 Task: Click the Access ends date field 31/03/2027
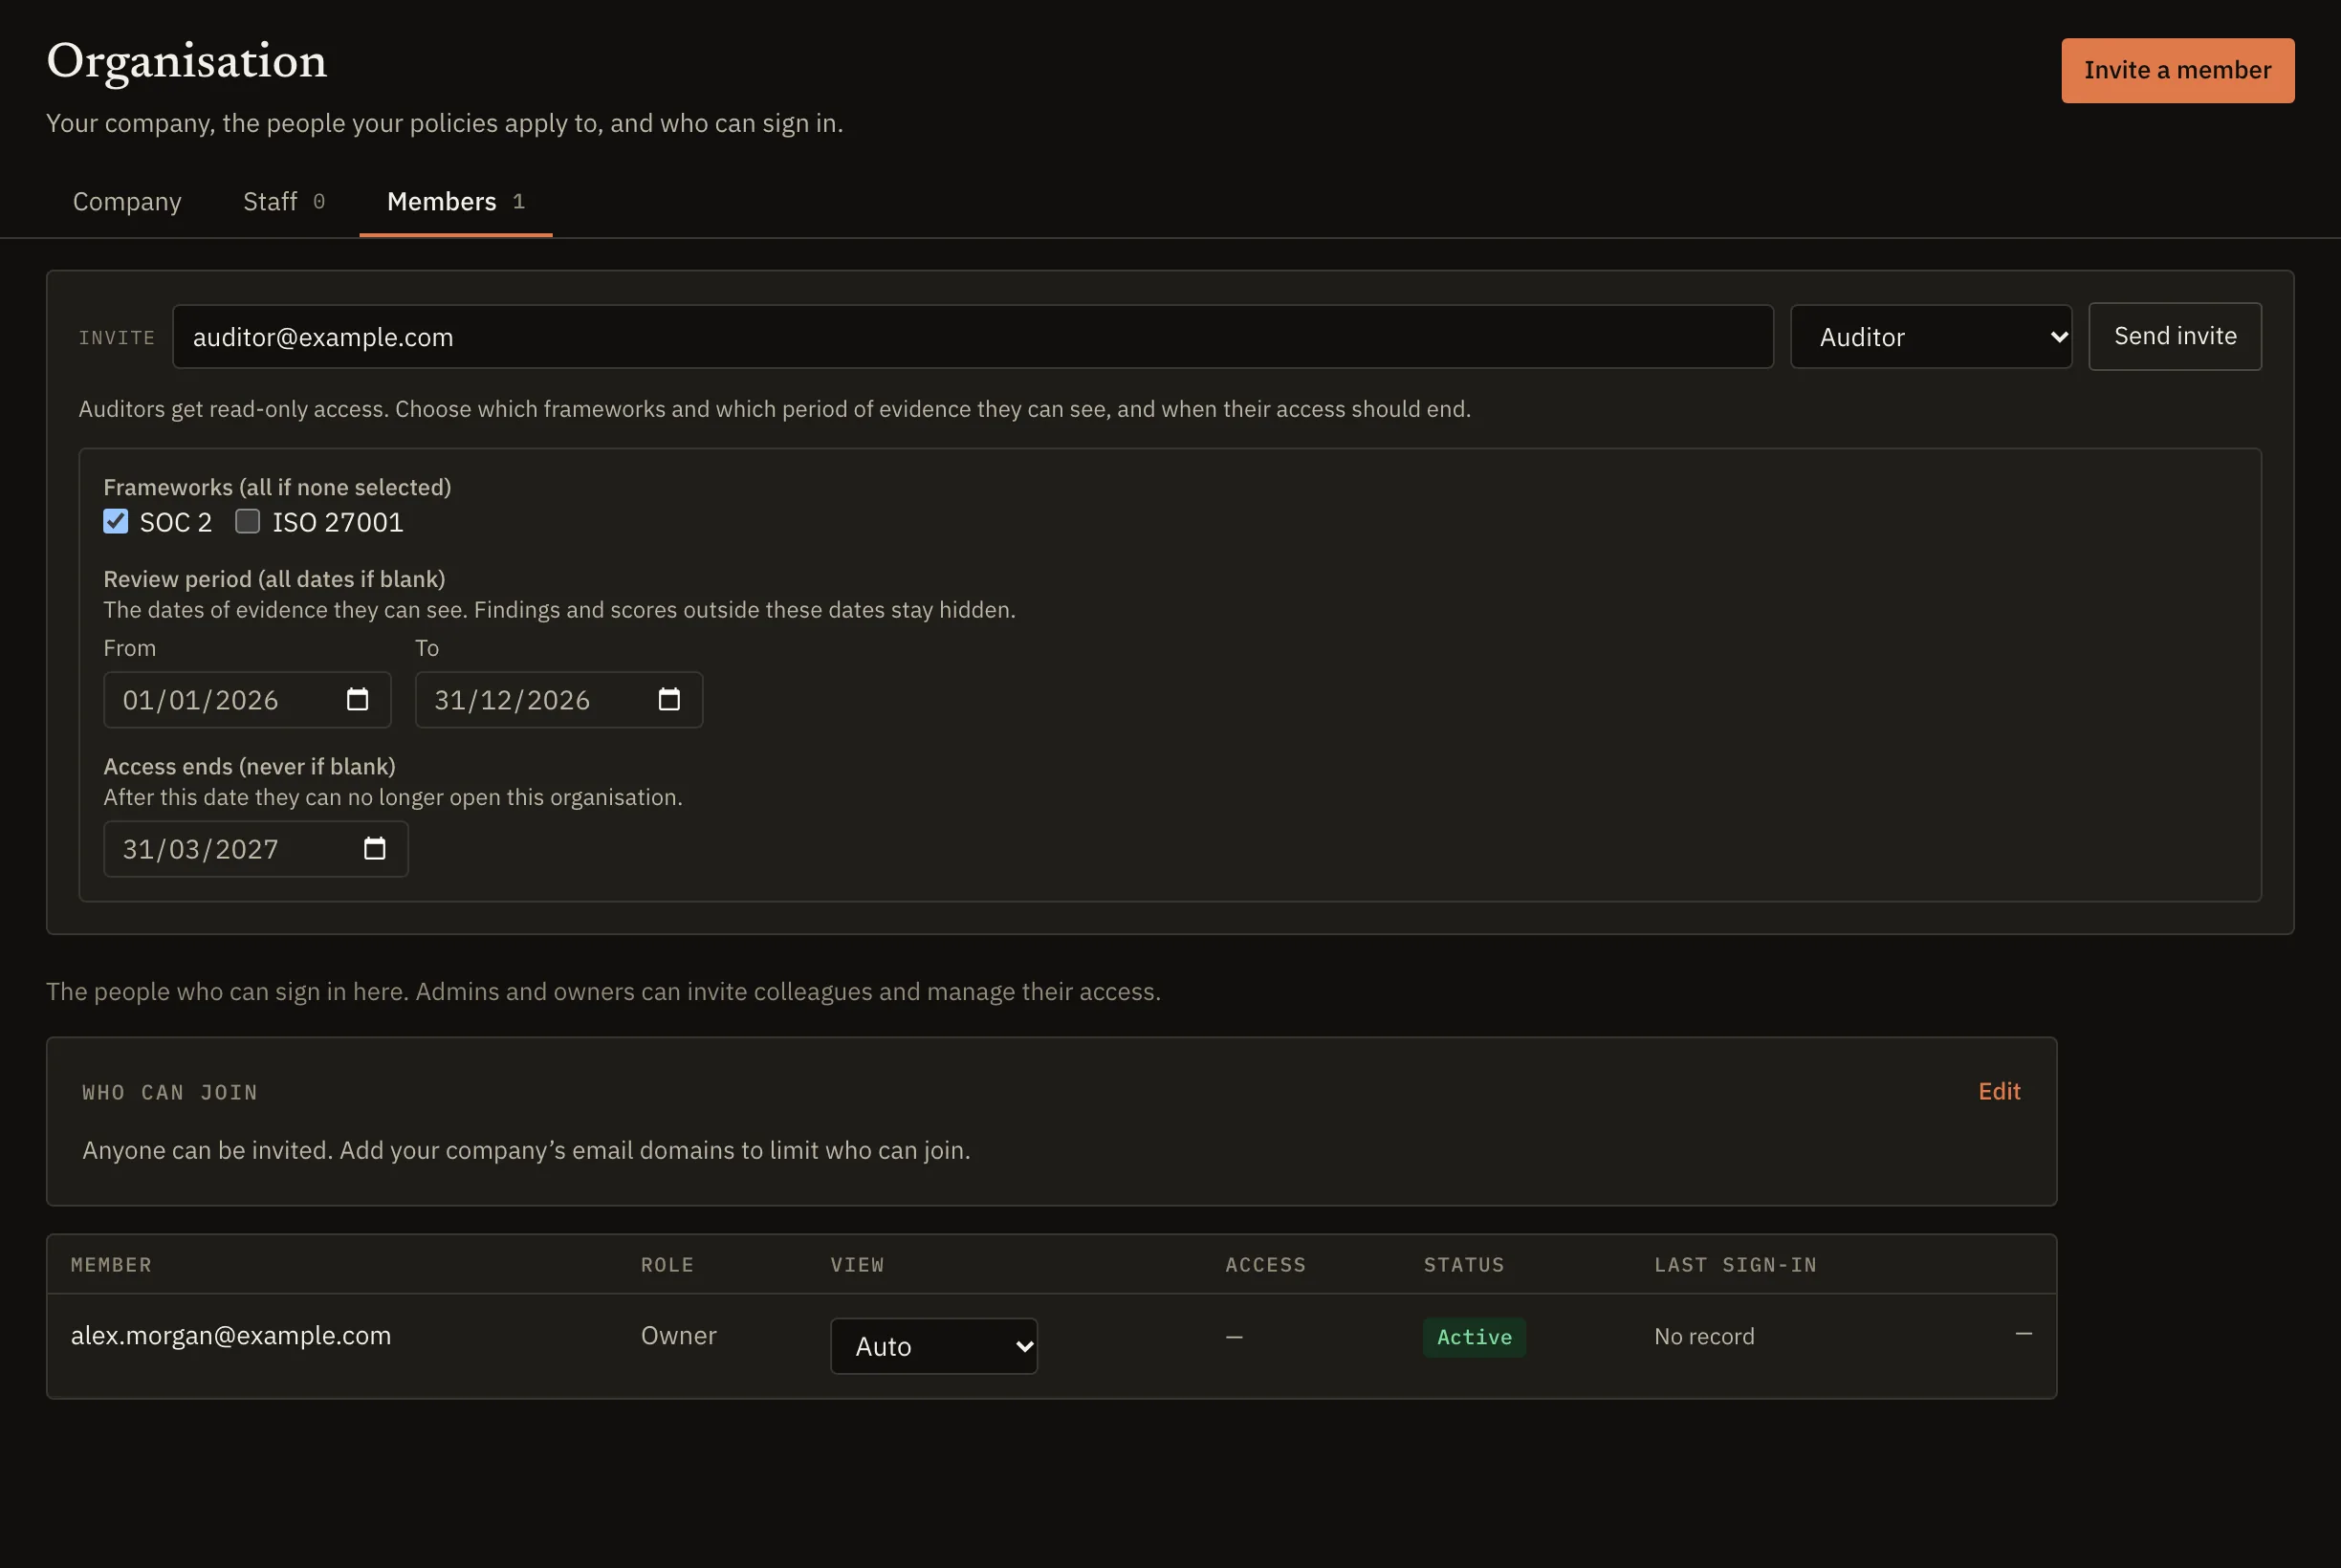coord(256,849)
